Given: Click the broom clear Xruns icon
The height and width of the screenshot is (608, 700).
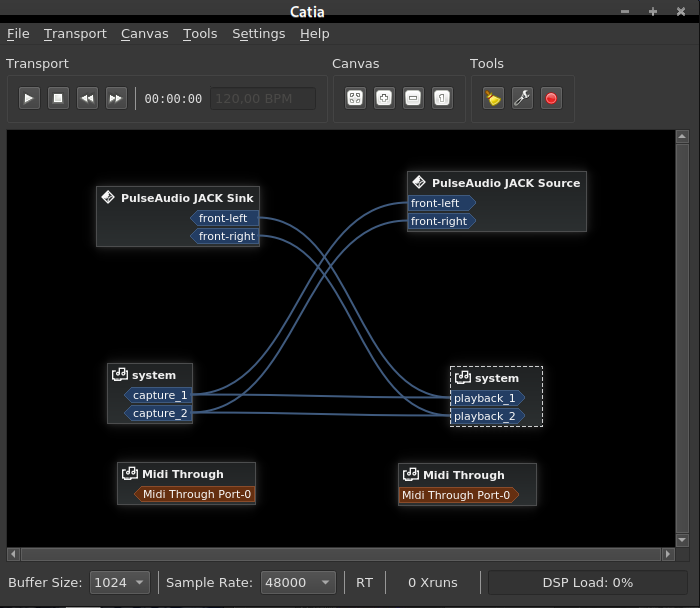Looking at the screenshot, I should [x=493, y=98].
